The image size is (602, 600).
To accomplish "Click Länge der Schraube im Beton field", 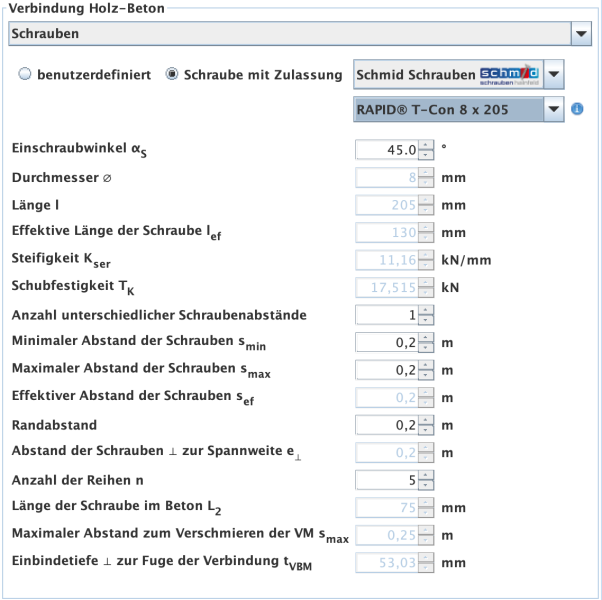I will pyautogui.click(x=387, y=507).
